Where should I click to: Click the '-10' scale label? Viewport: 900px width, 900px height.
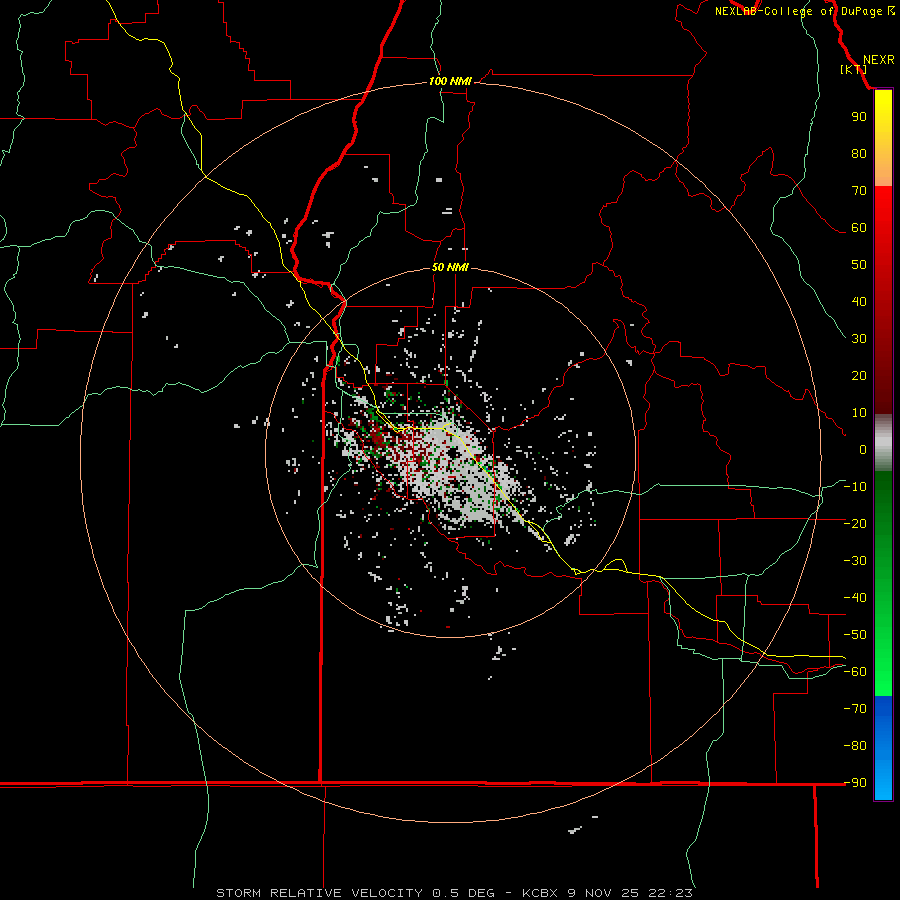pos(855,487)
